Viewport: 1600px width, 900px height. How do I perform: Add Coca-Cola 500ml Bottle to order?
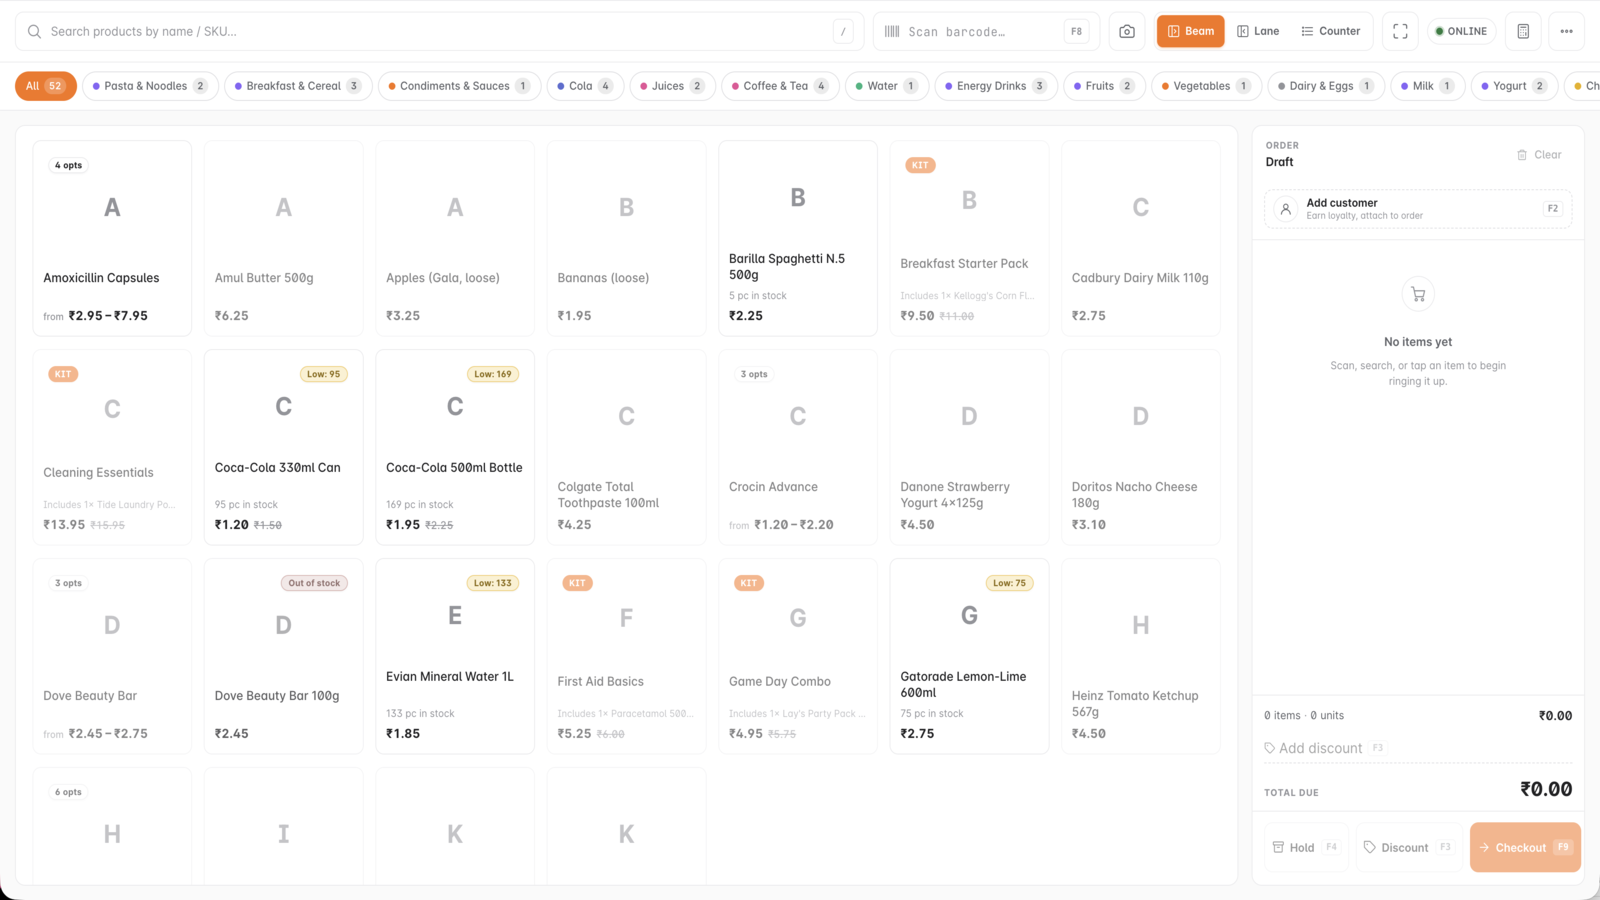coord(455,447)
